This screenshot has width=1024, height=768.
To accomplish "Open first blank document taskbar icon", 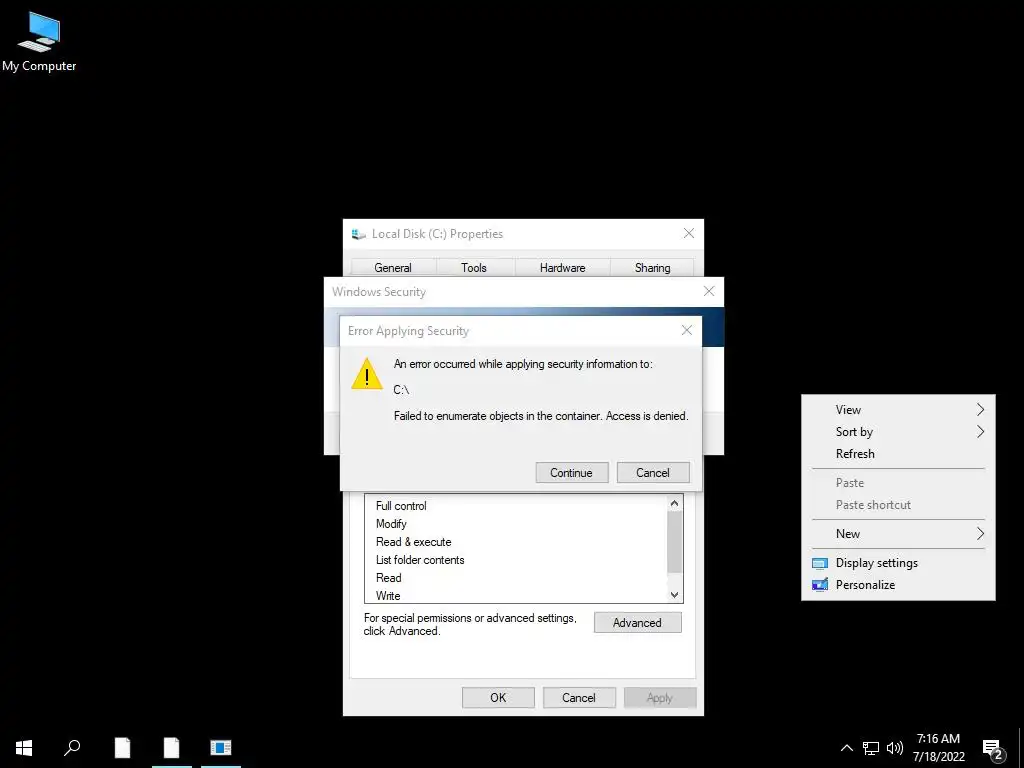I will [x=122, y=747].
